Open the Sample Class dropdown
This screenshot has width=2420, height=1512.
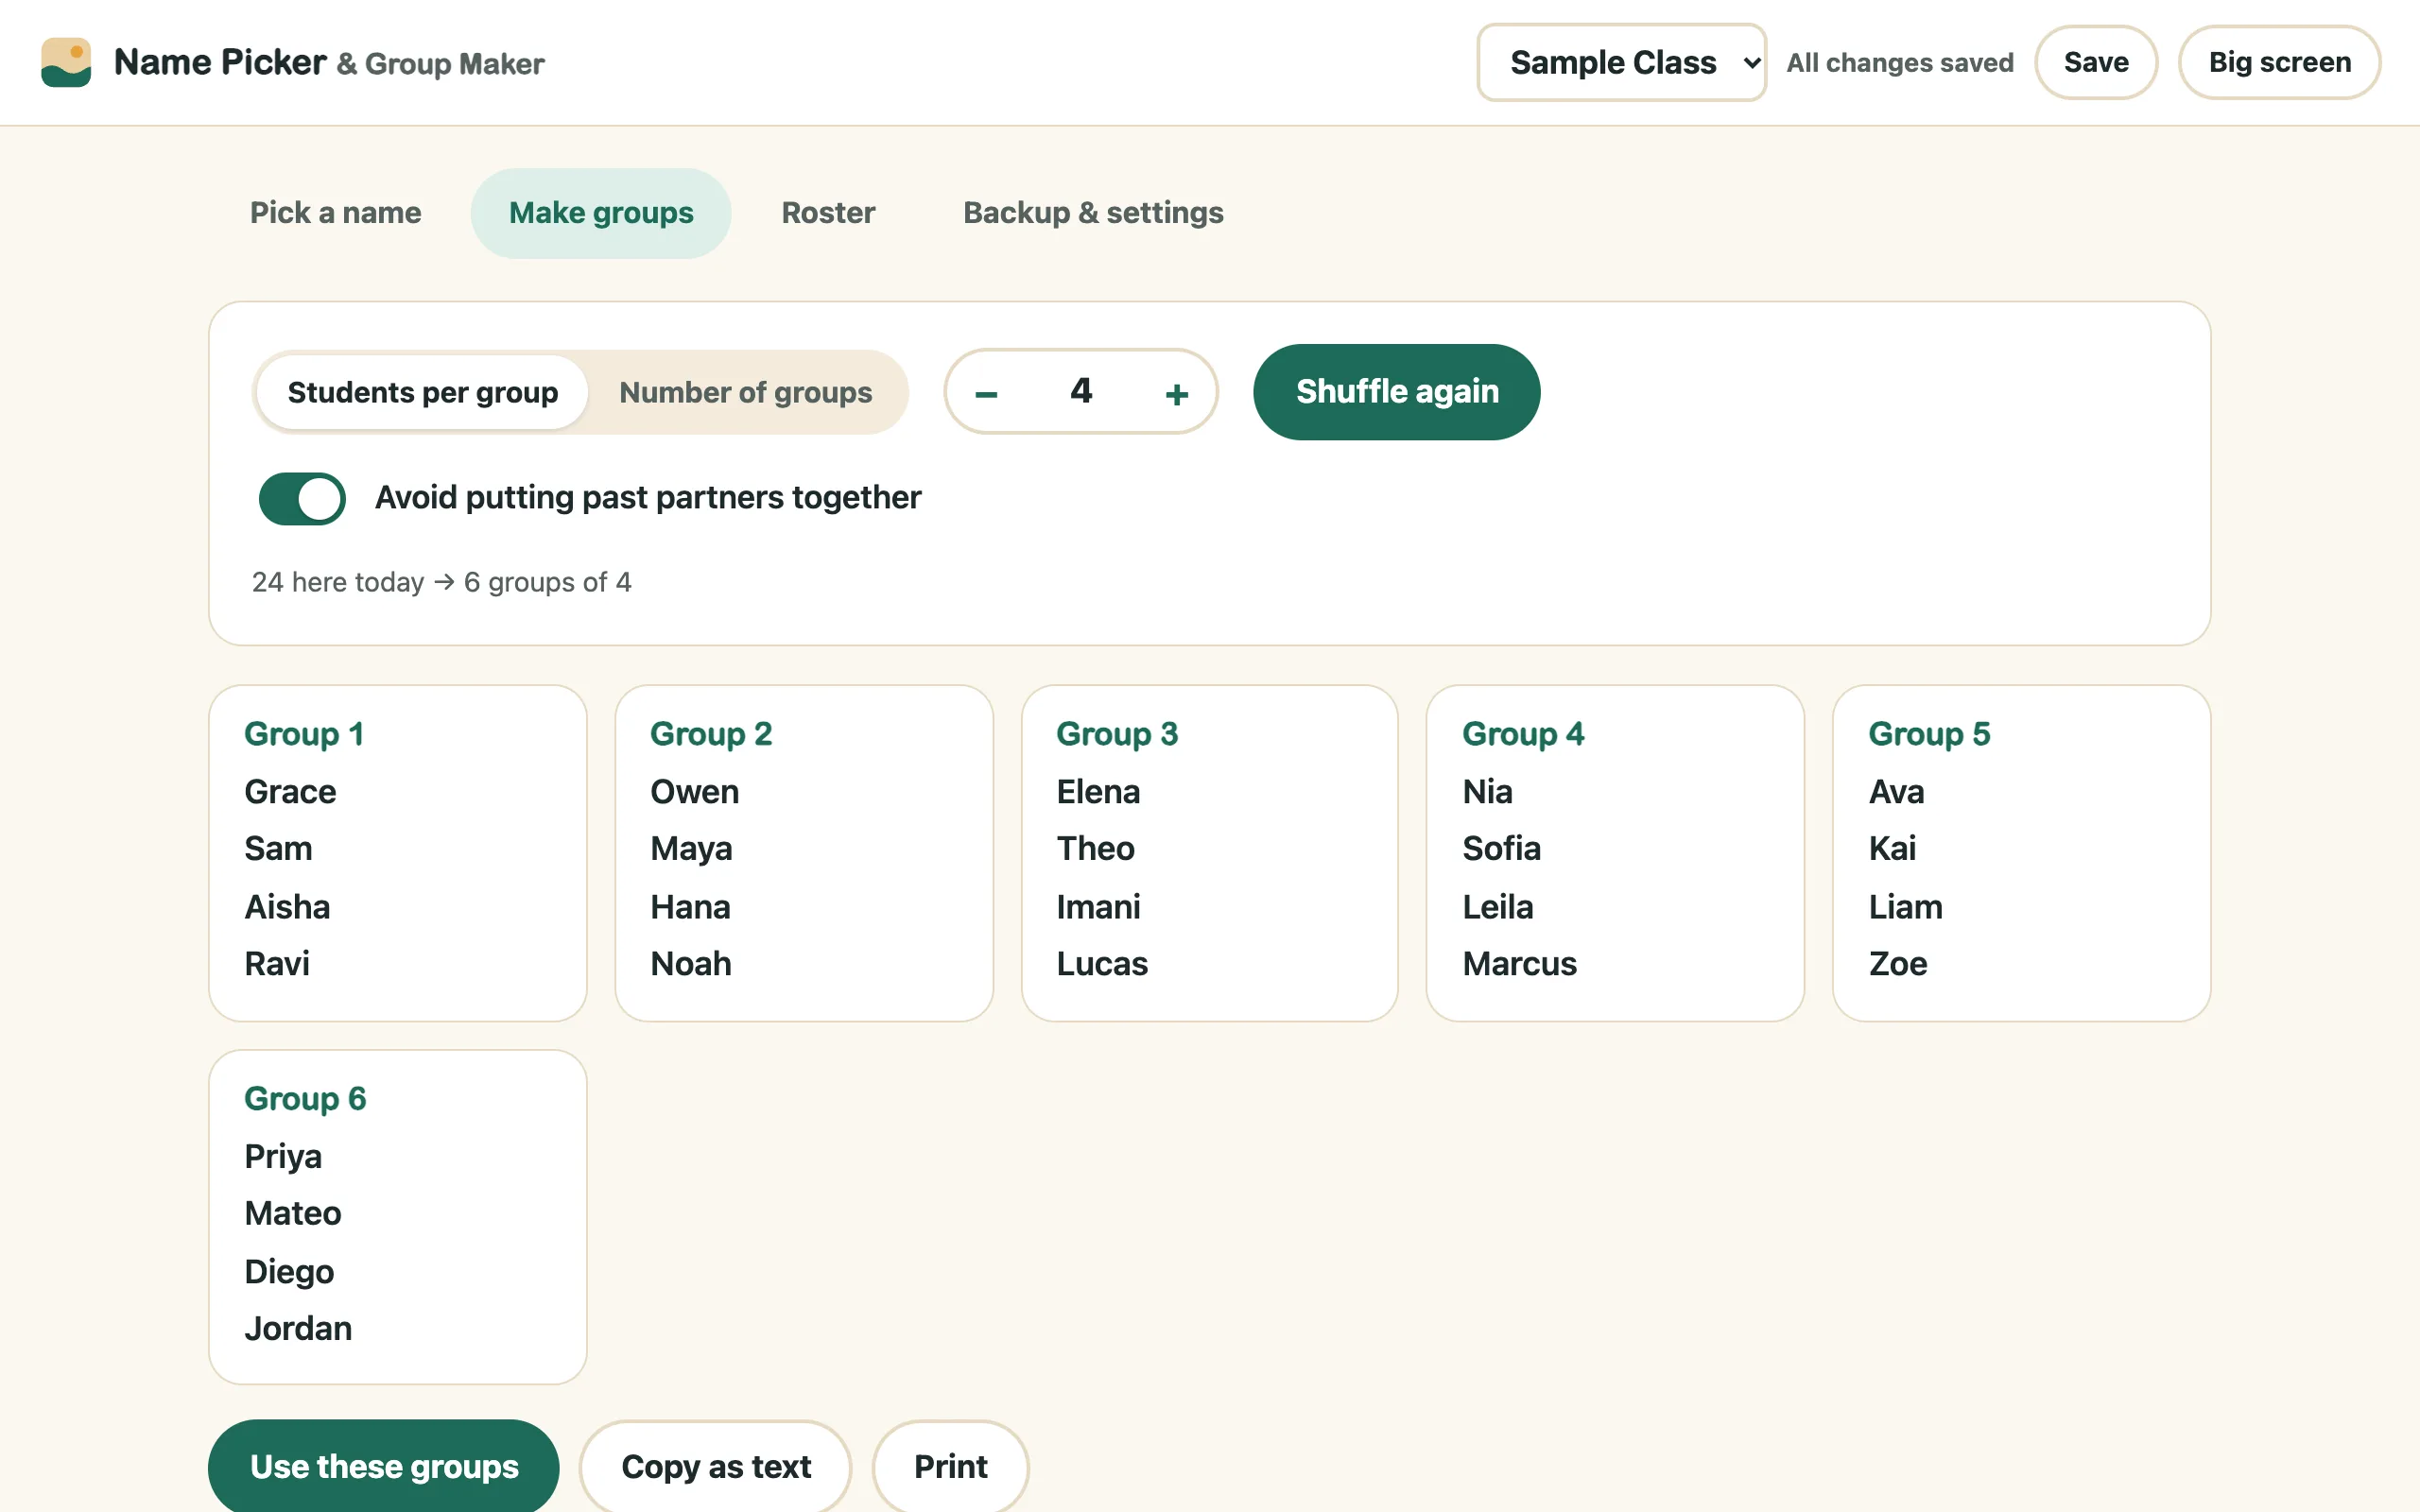pos(1621,62)
